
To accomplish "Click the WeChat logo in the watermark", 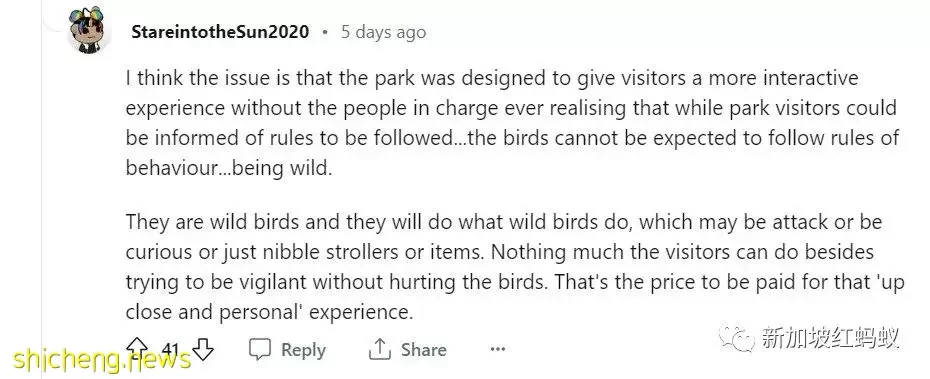I will [x=737, y=338].
